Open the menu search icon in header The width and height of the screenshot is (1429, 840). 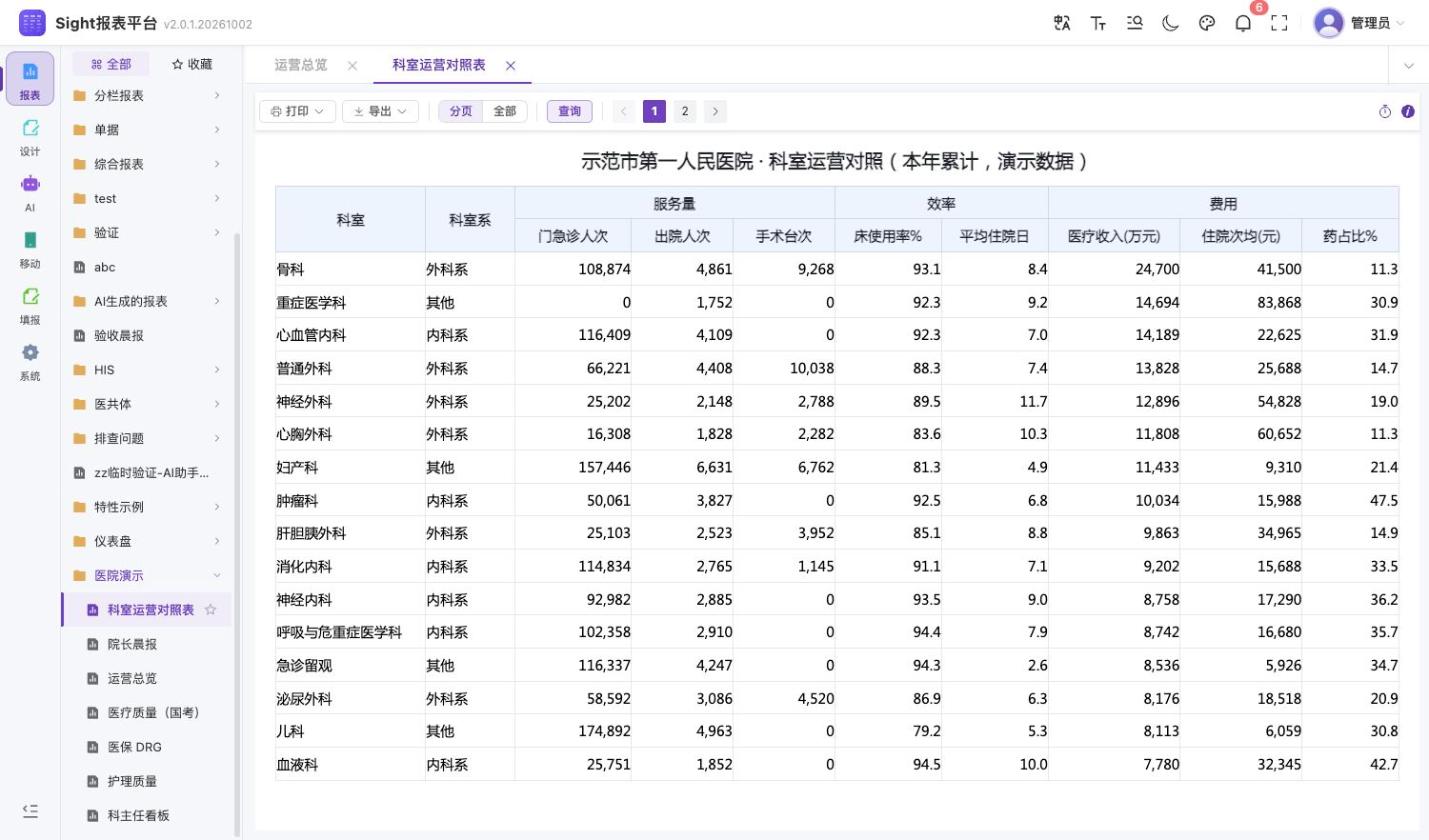pos(1134,23)
